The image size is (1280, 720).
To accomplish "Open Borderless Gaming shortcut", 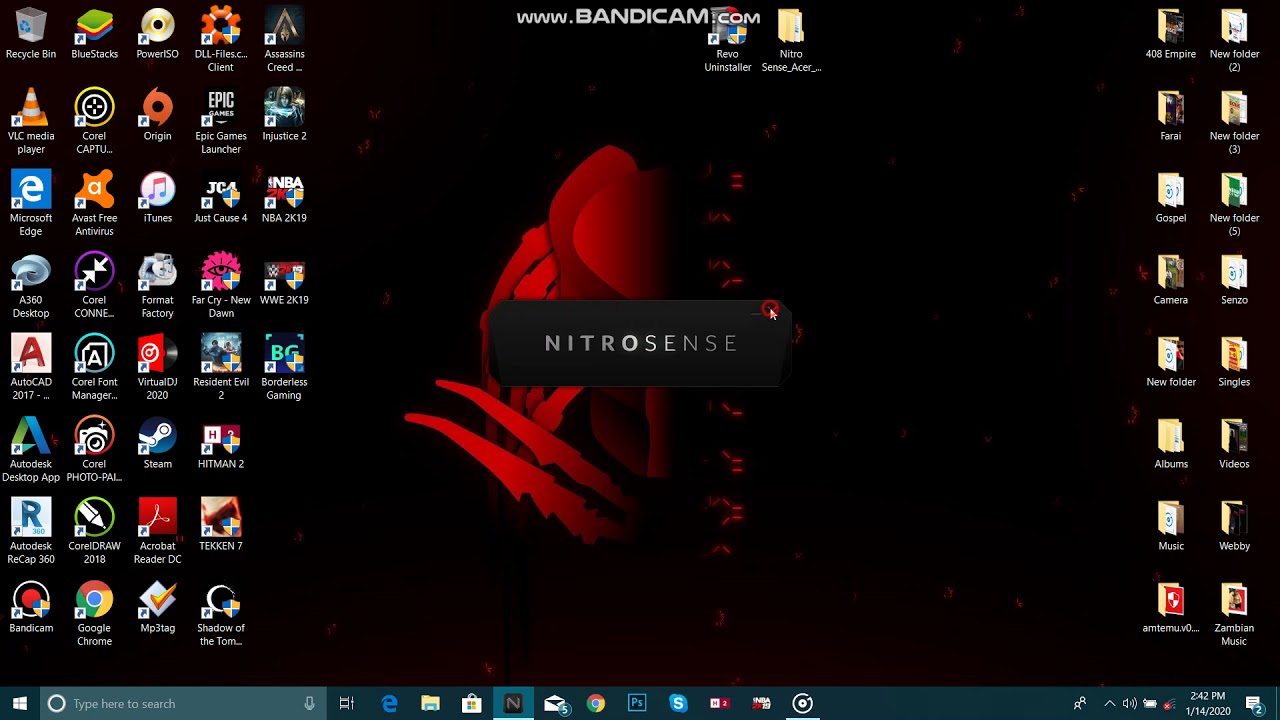I will (284, 368).
